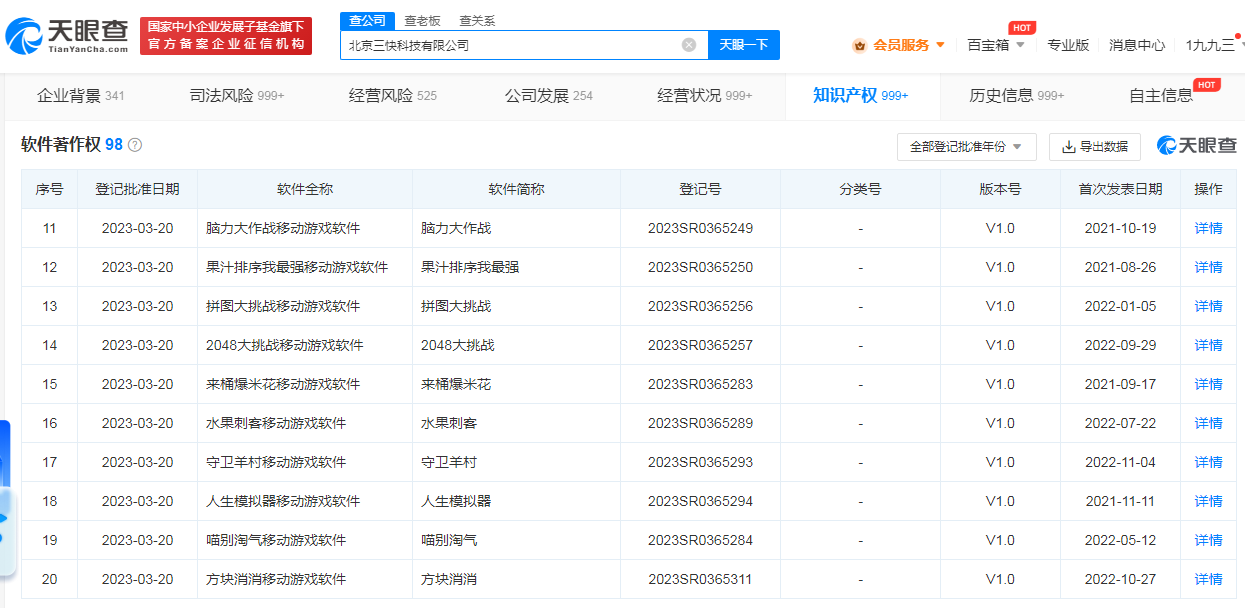
Task: Open 详情 for 喵别淘气移动游戏软件
Action: click(x=1208, y=540)
